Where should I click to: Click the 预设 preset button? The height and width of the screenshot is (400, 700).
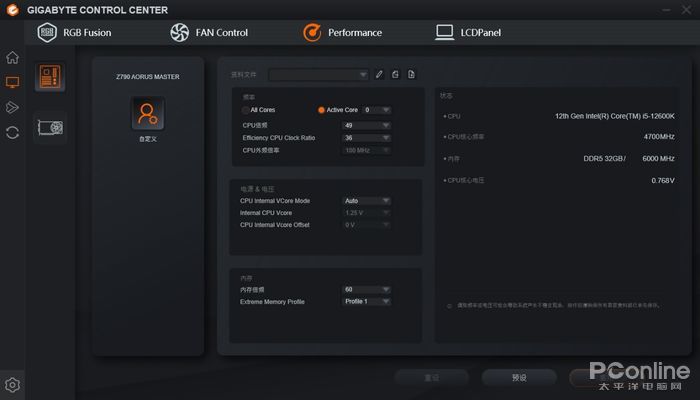point(519,378)
